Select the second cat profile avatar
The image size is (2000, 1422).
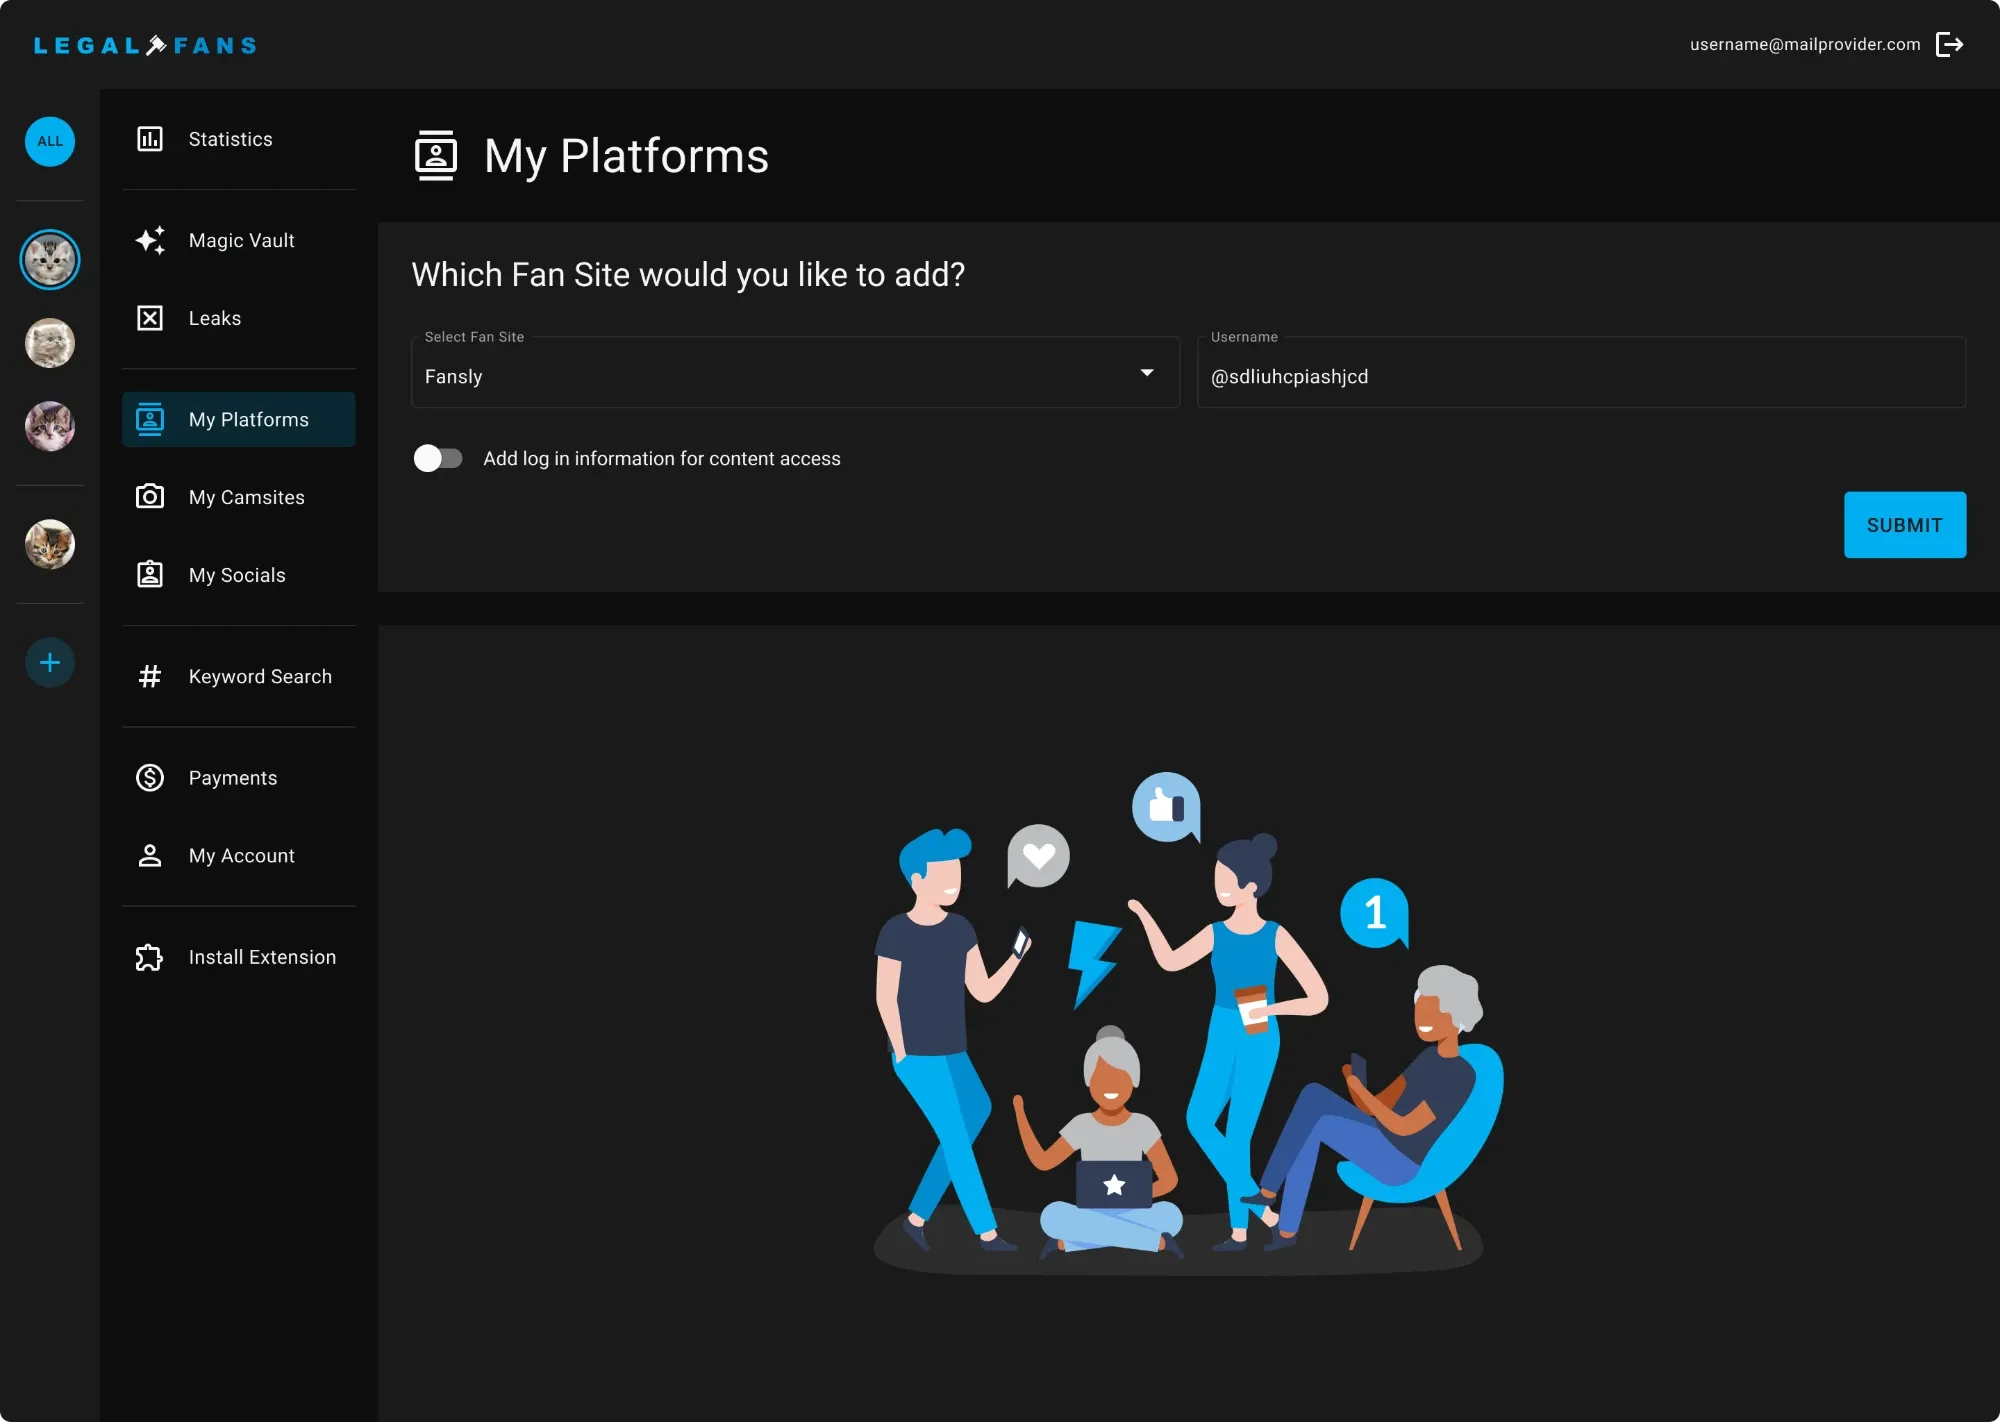(x=50, y=343)
